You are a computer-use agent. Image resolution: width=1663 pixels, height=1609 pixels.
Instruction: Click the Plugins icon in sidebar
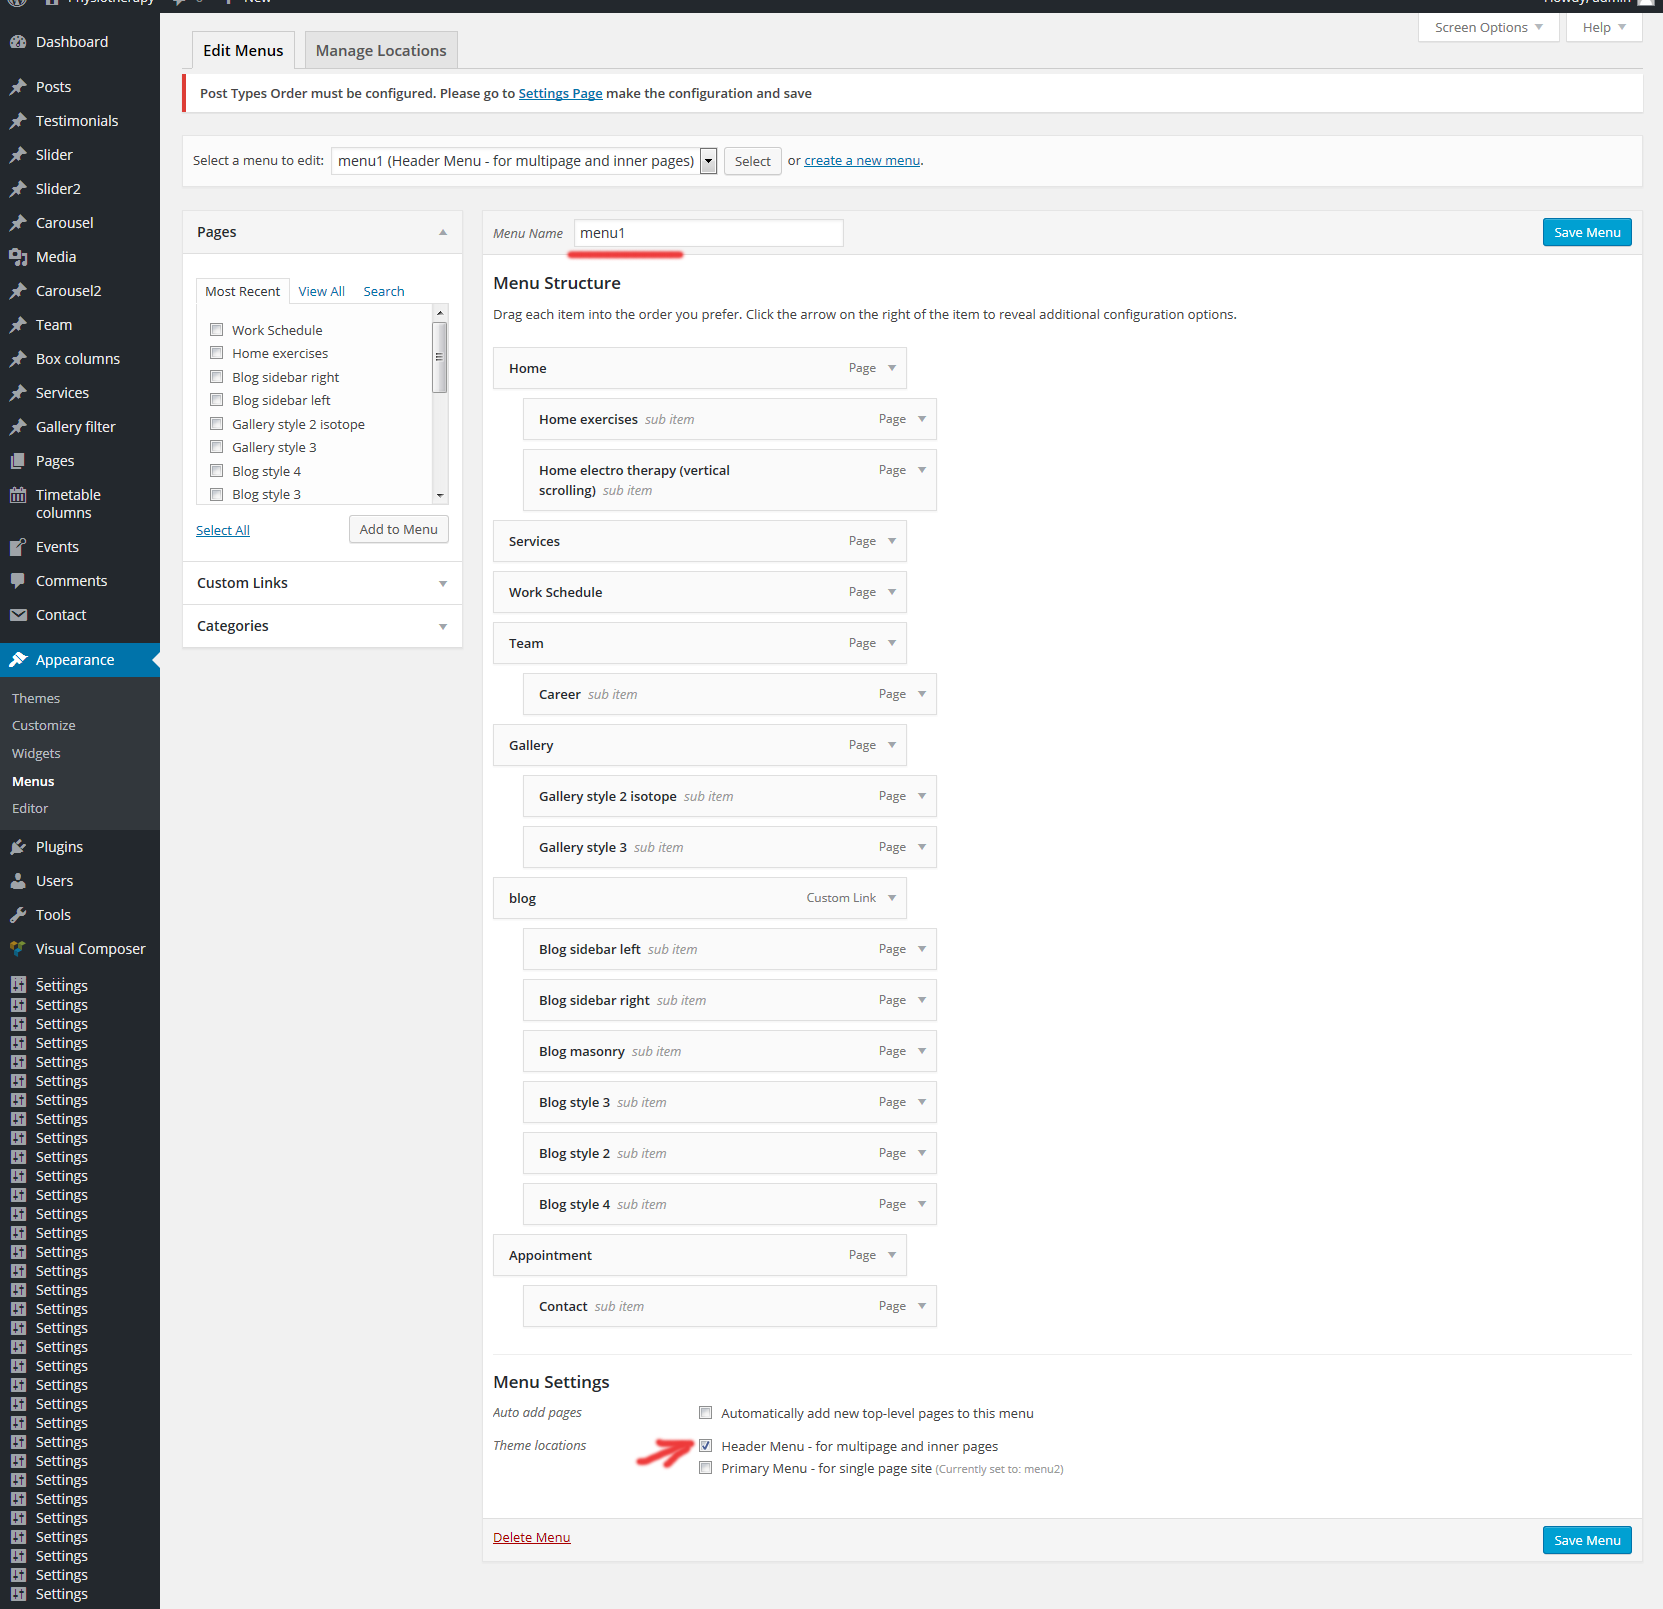click(x=18, y=847)
